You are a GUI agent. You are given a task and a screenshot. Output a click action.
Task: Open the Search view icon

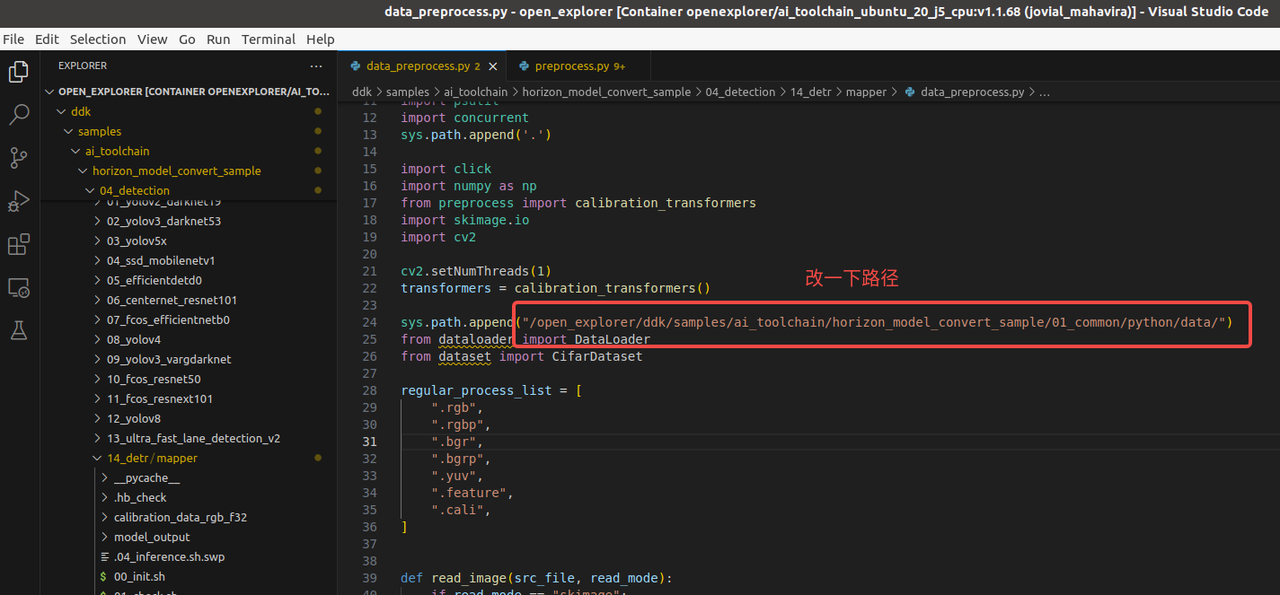pyautogui.click(x=18, y=115)
